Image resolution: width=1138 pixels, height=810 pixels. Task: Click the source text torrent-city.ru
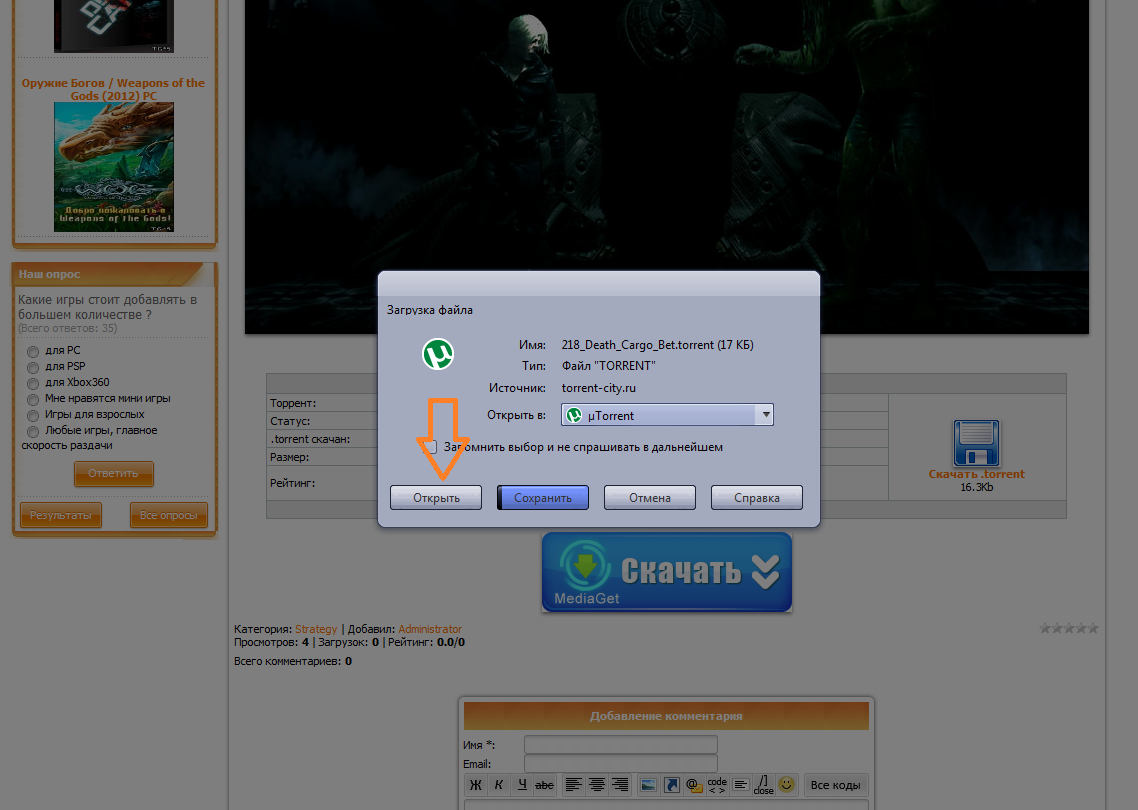point(599,388)
